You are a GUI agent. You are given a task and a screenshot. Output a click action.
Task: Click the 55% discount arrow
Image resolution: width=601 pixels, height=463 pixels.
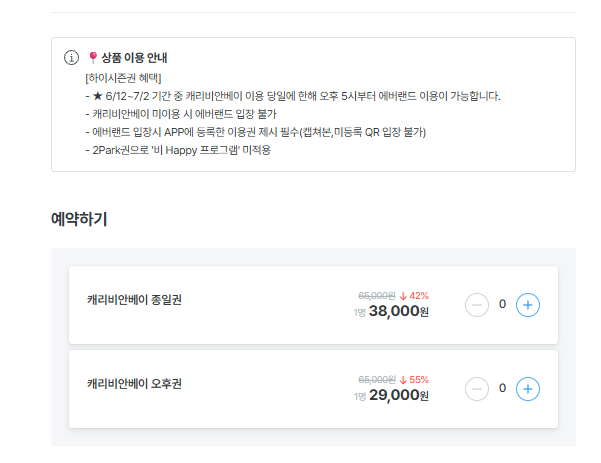pos(403,380)
